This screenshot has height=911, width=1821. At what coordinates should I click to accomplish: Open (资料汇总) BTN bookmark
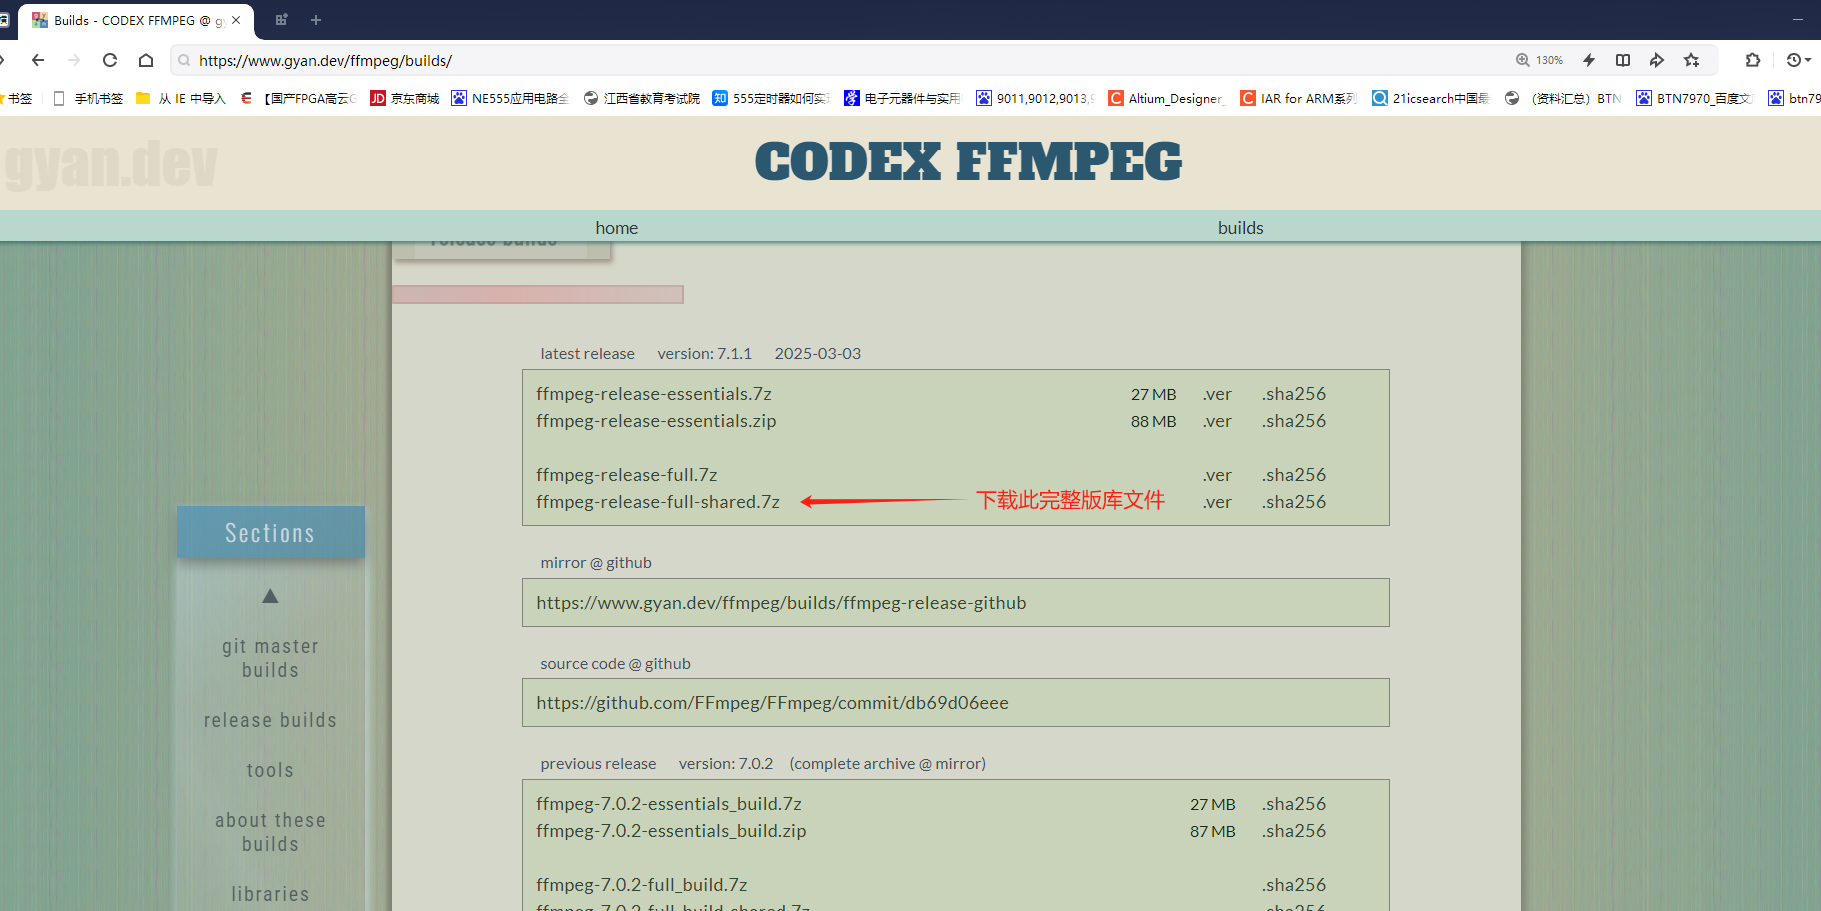point(1562,98)
